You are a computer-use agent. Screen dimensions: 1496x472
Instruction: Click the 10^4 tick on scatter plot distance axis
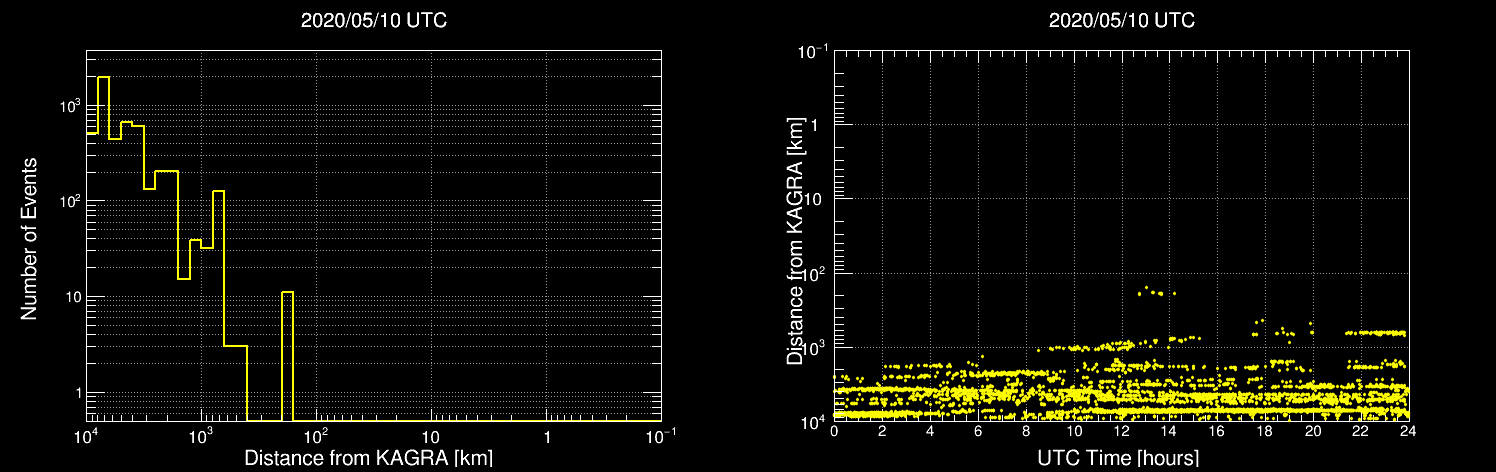(x=814, y=420)
